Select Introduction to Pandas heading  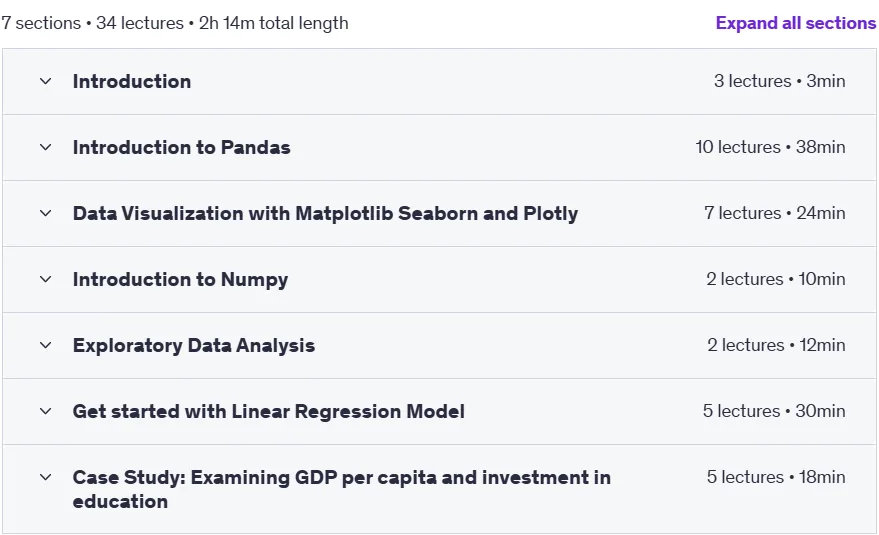point(182,147)
